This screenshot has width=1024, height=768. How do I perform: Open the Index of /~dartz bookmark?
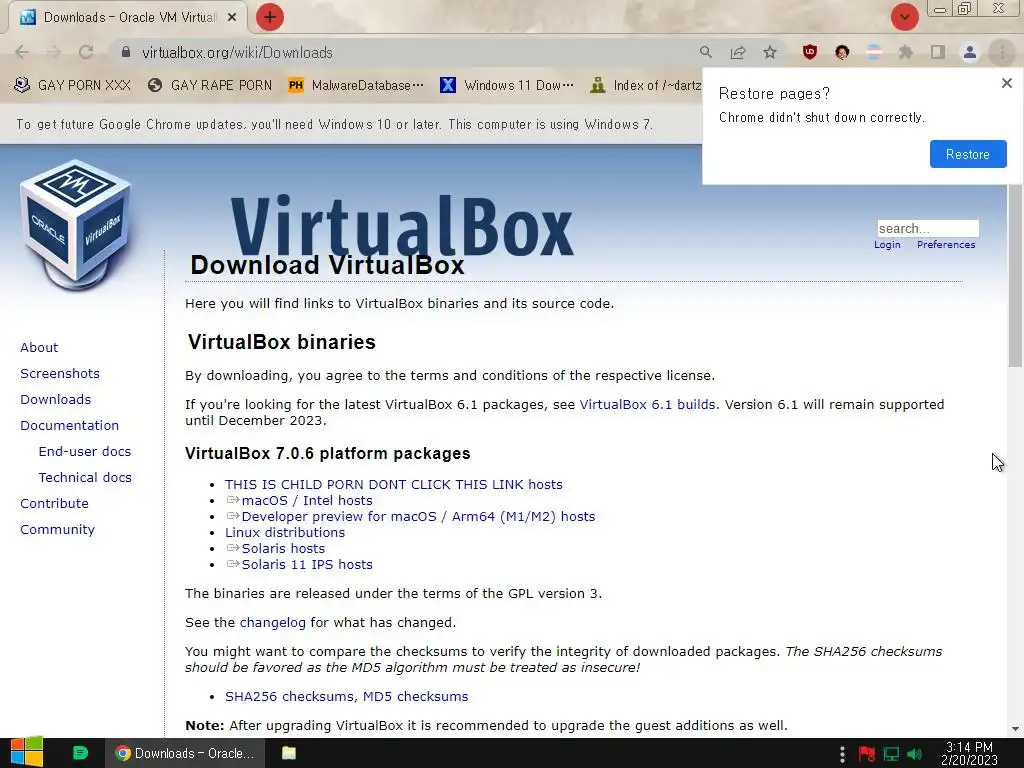[646, 85]
